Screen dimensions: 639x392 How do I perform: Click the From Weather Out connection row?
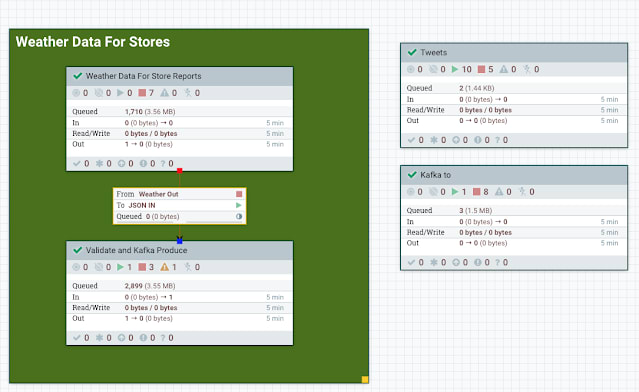pyautogui.click(x=179, y=194)
